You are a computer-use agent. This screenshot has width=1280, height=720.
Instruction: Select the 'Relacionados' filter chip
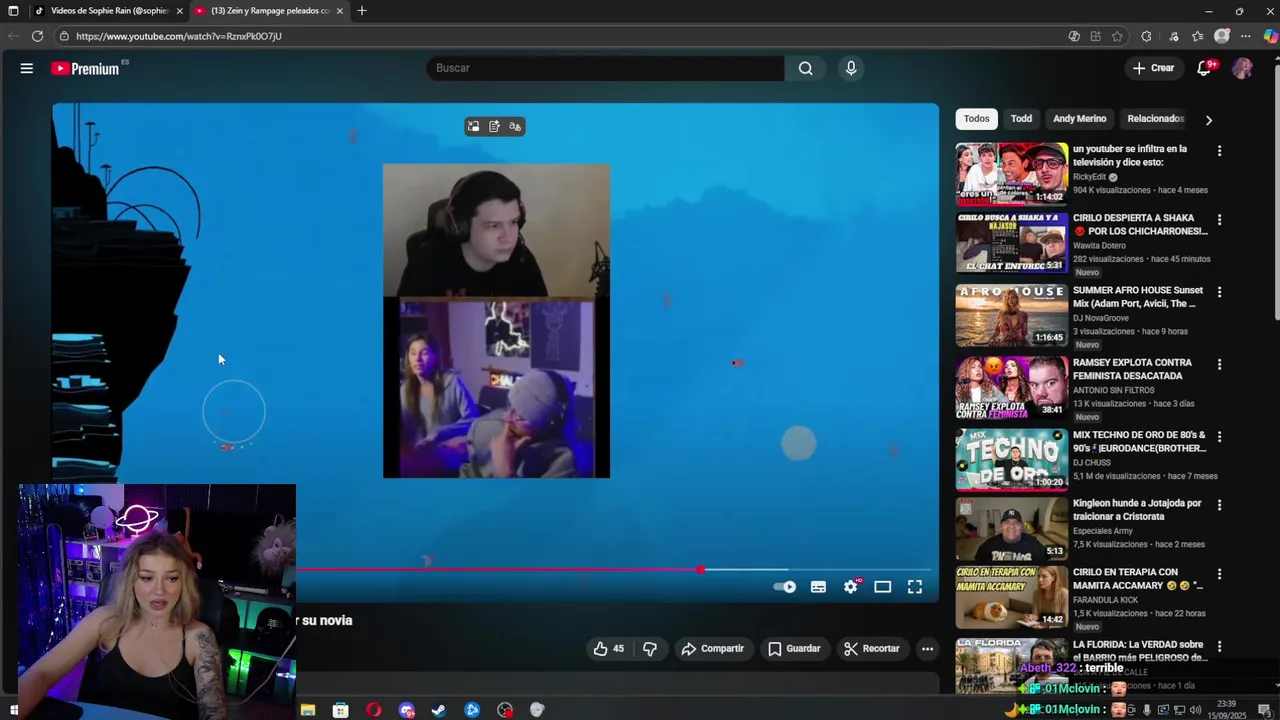pyautogui.click(x=1155, y=119)
